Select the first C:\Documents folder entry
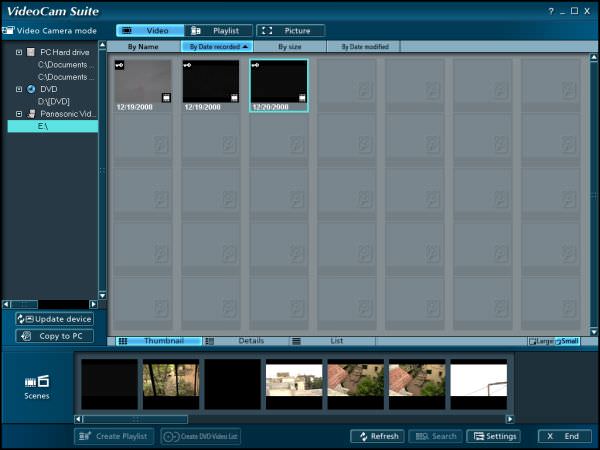 (x=66, y=65)
